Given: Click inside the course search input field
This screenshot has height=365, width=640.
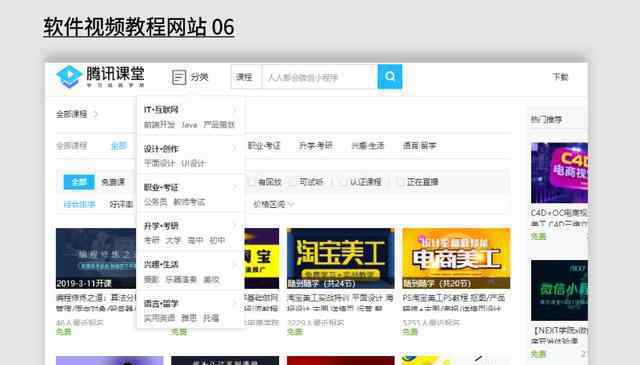Looking at the screenshot, I should click(x=320, y=77).
